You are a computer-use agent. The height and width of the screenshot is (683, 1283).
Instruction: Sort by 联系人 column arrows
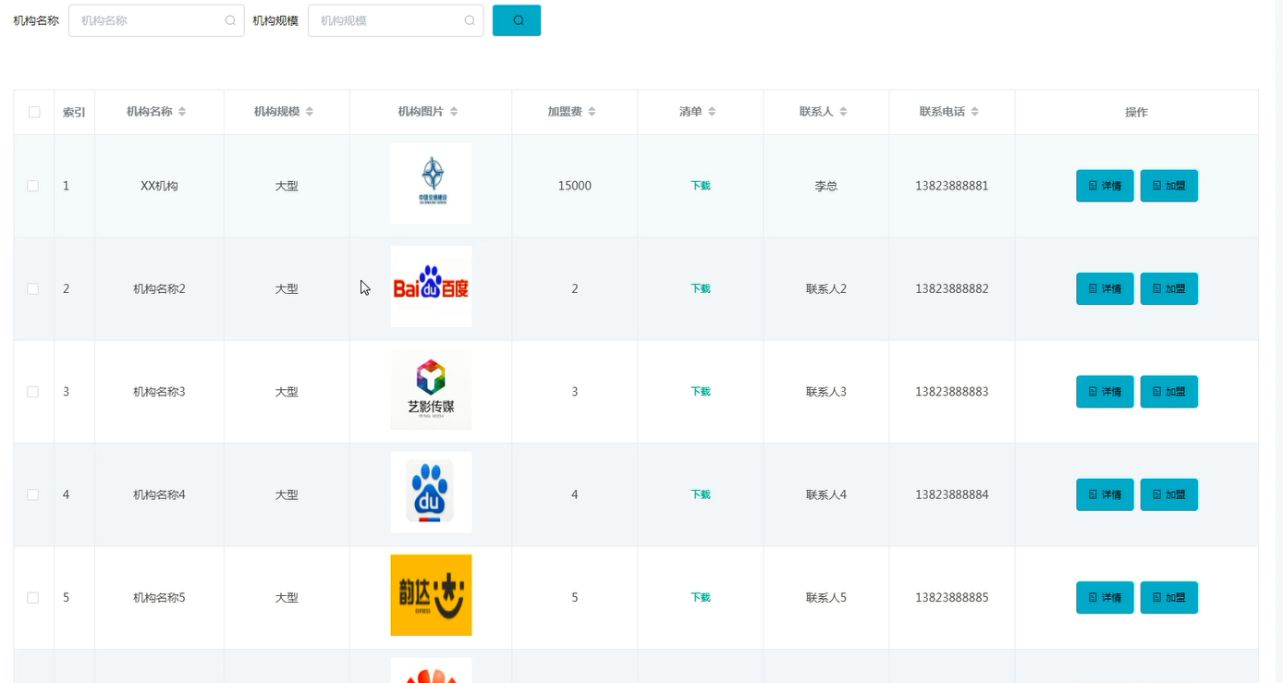[x=843, y=112]
